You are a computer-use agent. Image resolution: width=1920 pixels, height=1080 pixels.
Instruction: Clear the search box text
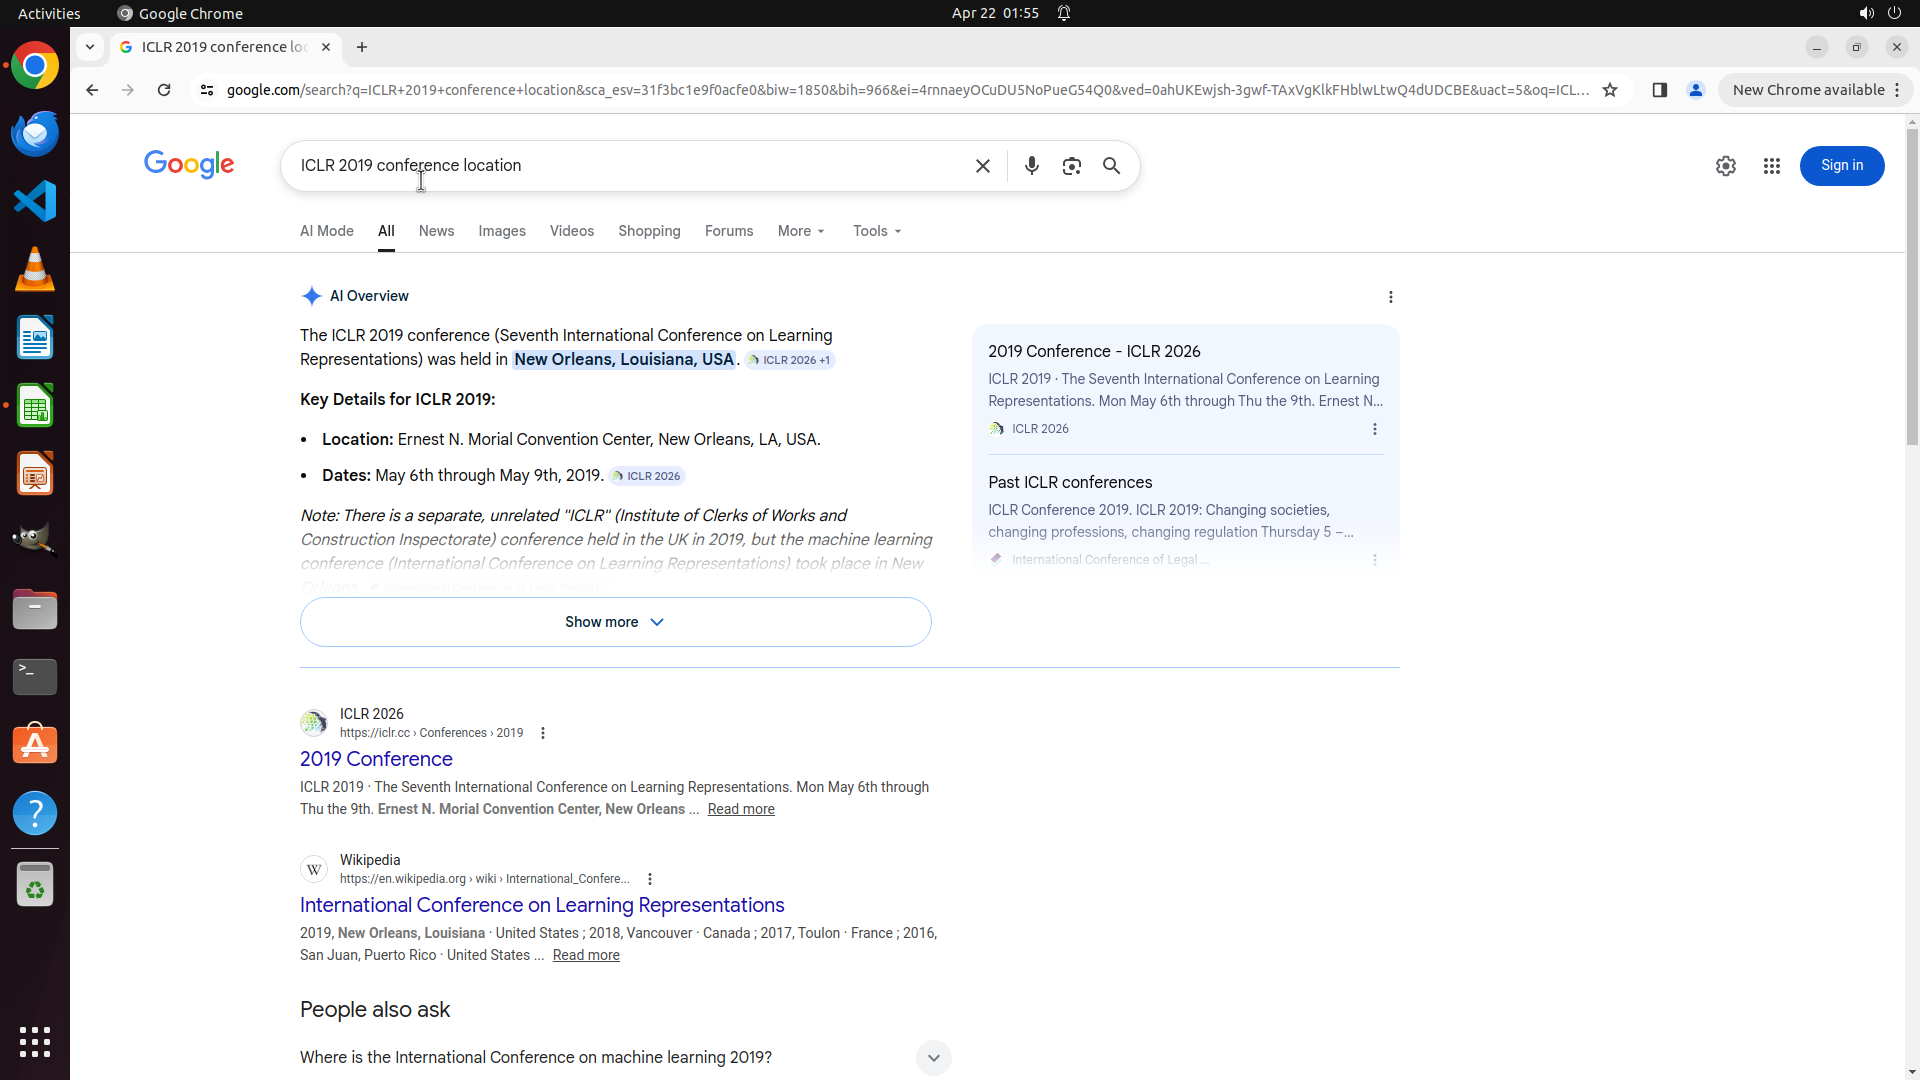[x=982, y=166]
